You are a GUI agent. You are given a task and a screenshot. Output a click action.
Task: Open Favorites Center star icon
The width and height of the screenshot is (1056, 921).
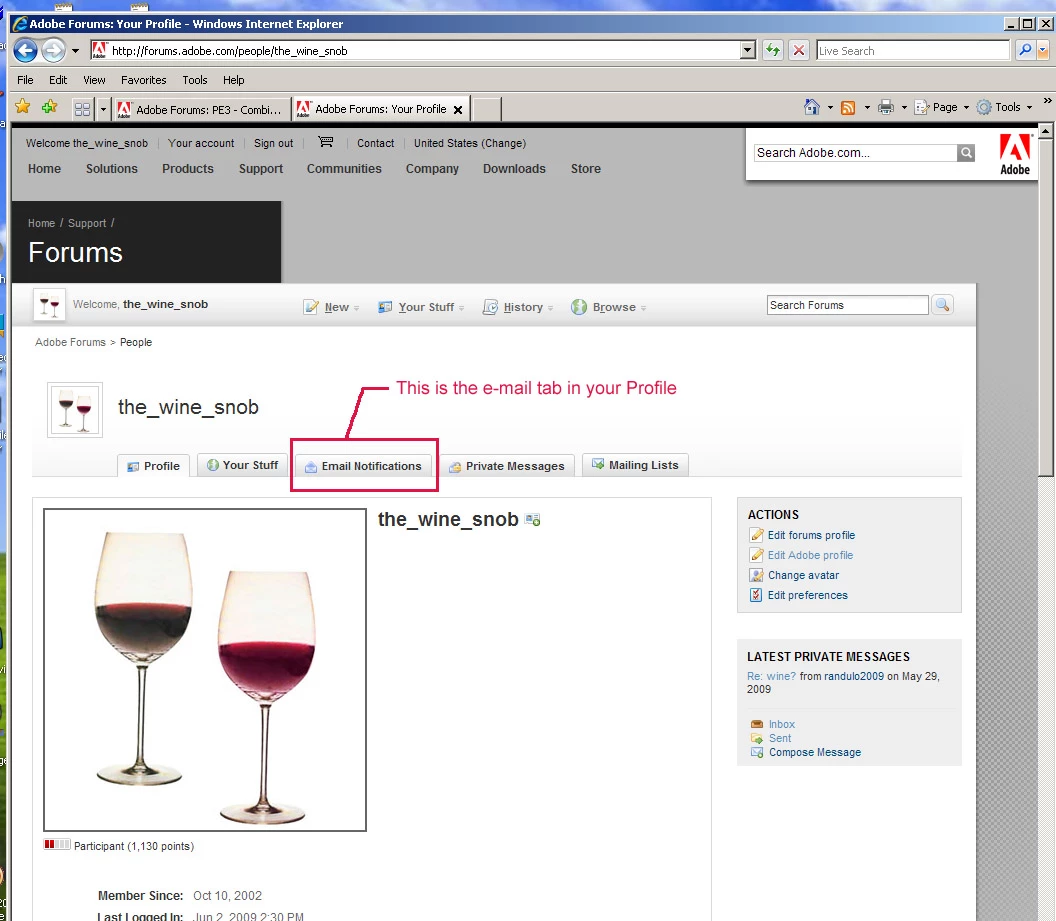click(23, 107)
